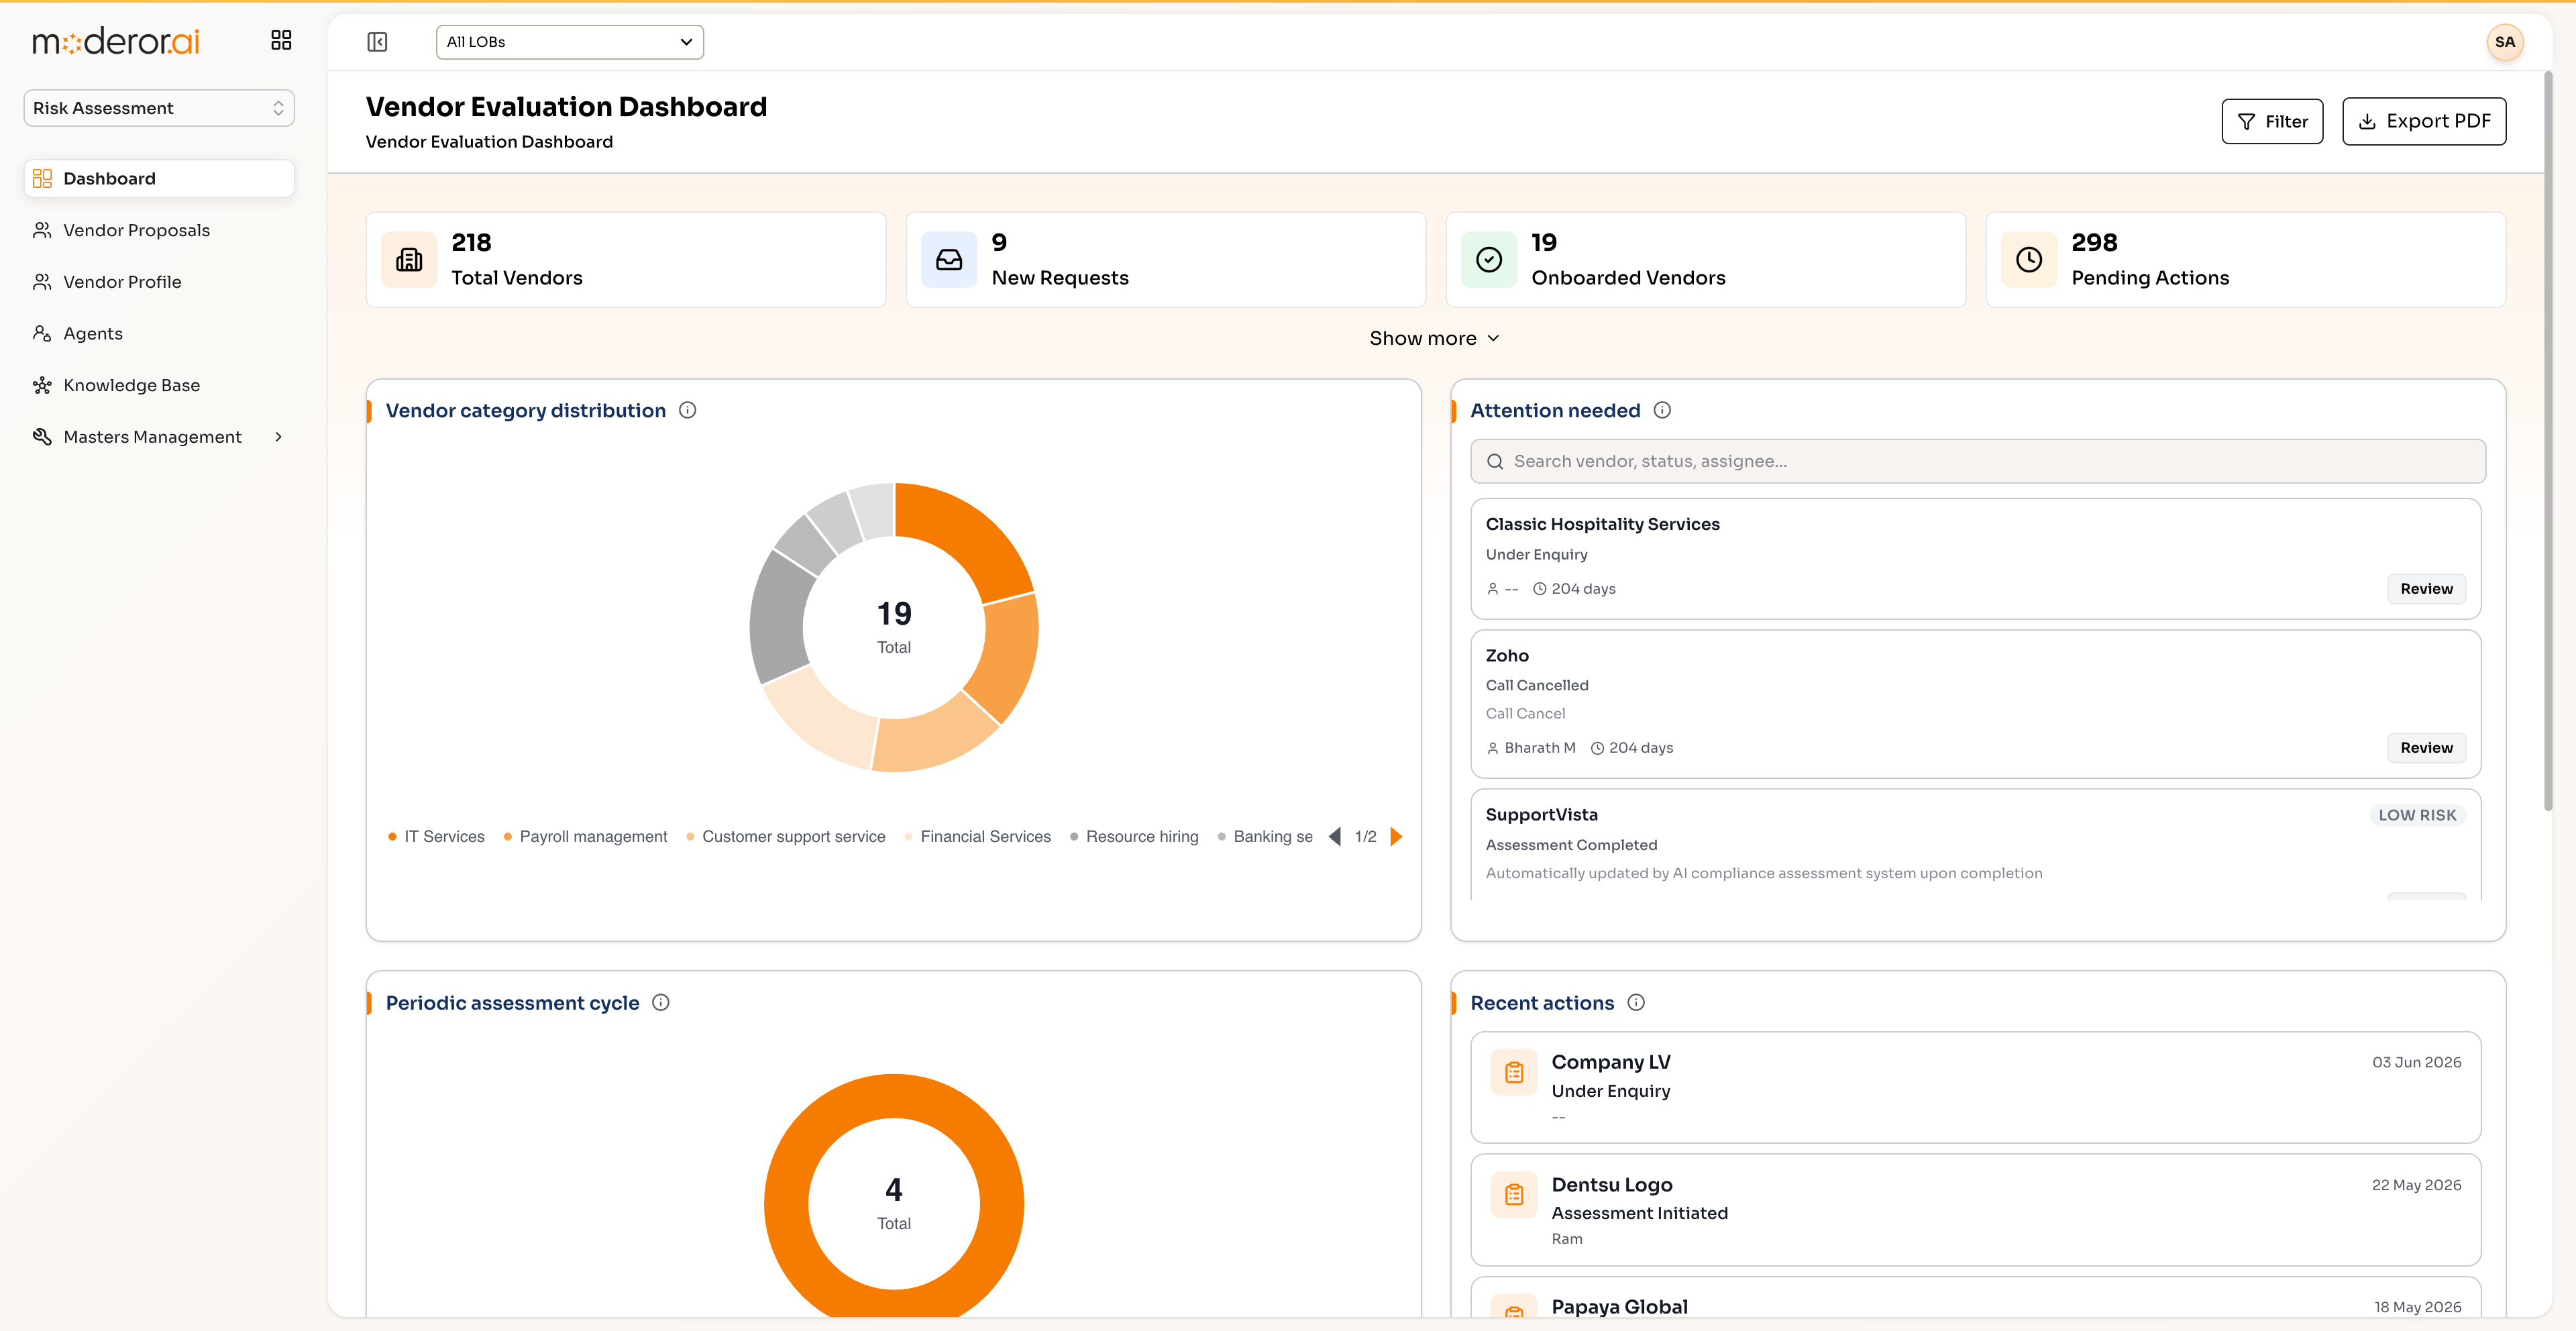Open the apps grid icon beside the logo
2576x1331 pixels.
[x=281, y=40]
